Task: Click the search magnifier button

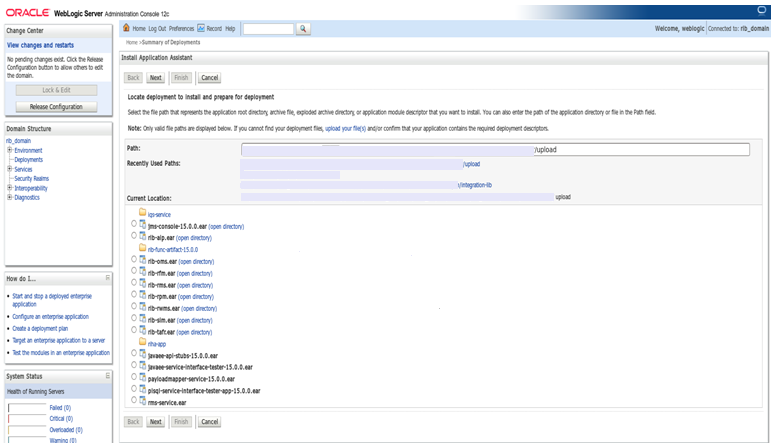Action: click(x=303, y=29)
